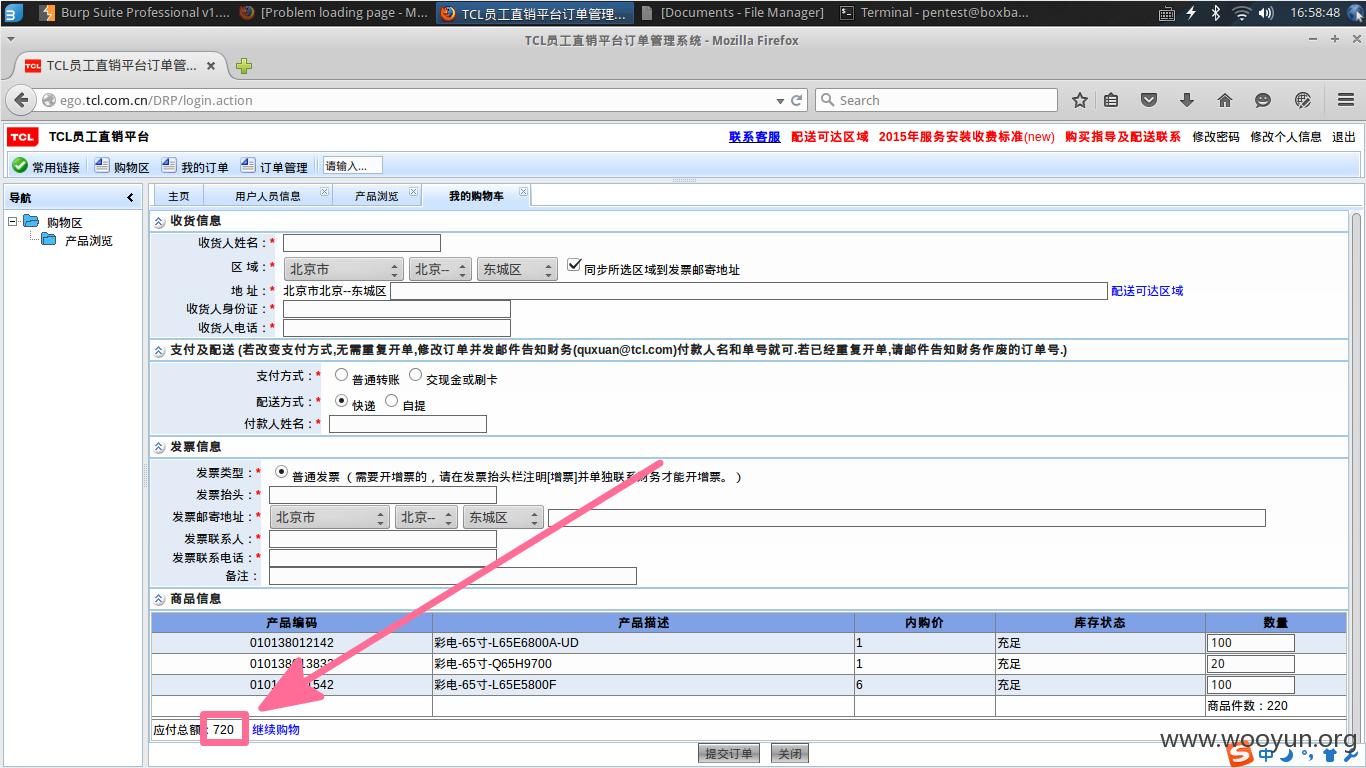
Task: Open Firefox hamburger menu
Action: click(x=1345, y=100)
